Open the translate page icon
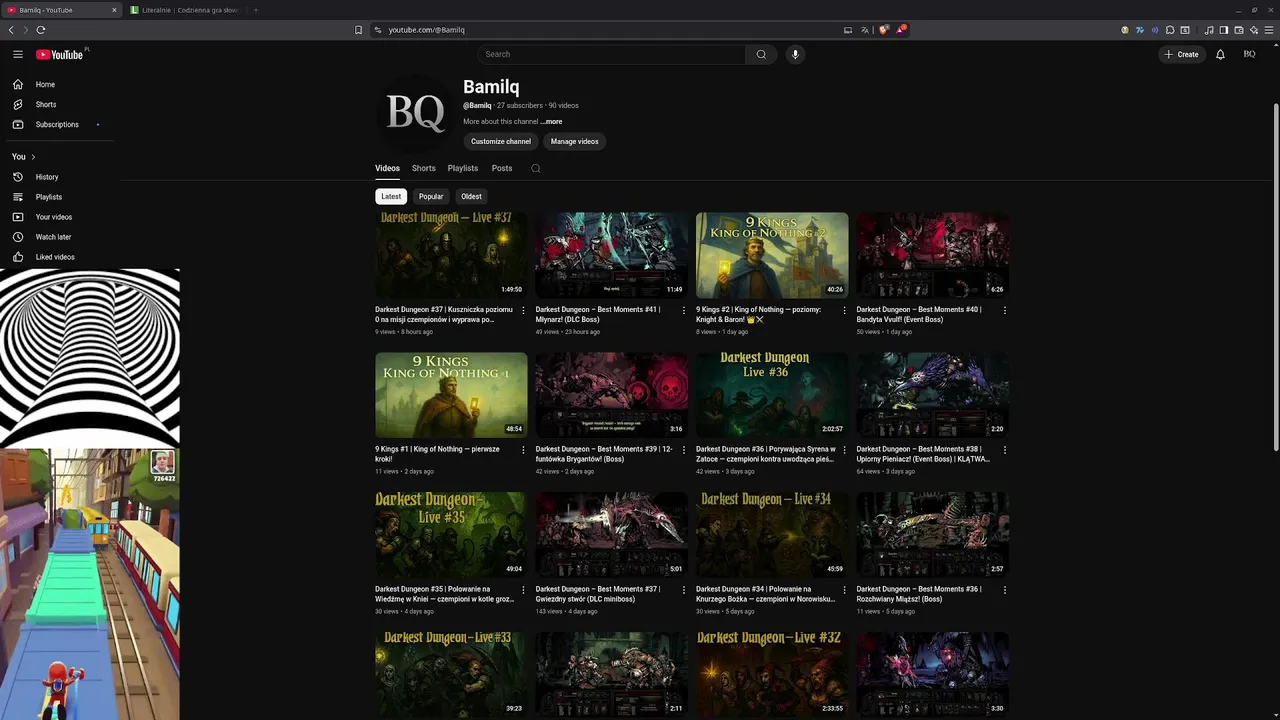This screenshot has width=1280, height=720. tap(864, 30)
